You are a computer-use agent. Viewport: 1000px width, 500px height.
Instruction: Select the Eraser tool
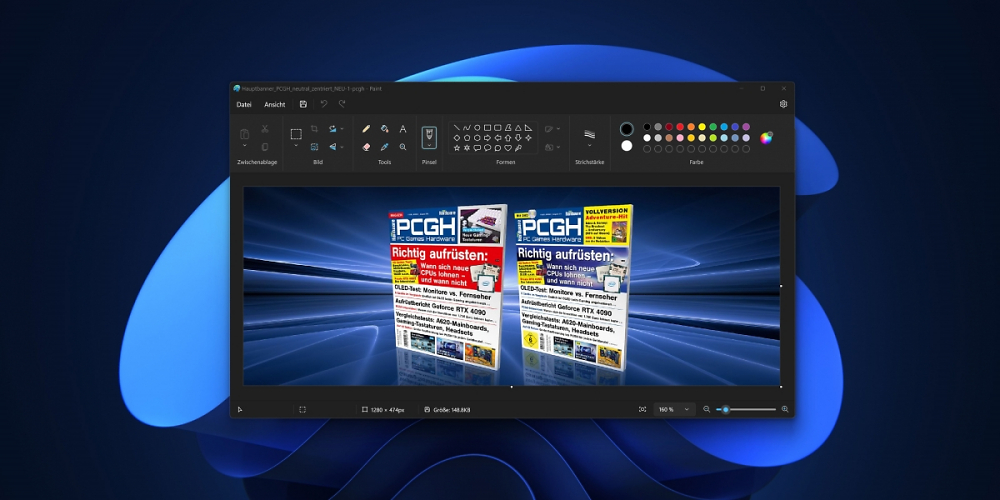[366, 147]
